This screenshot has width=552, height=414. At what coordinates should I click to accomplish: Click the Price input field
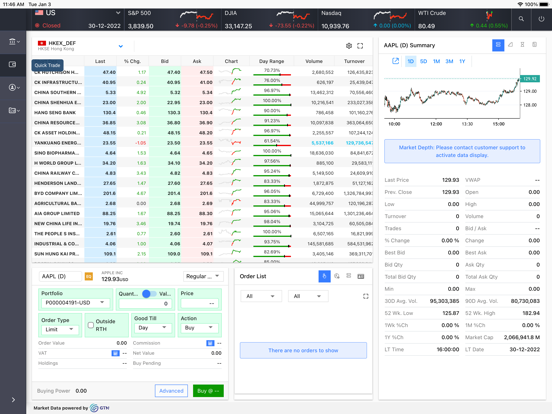point(199,303)
